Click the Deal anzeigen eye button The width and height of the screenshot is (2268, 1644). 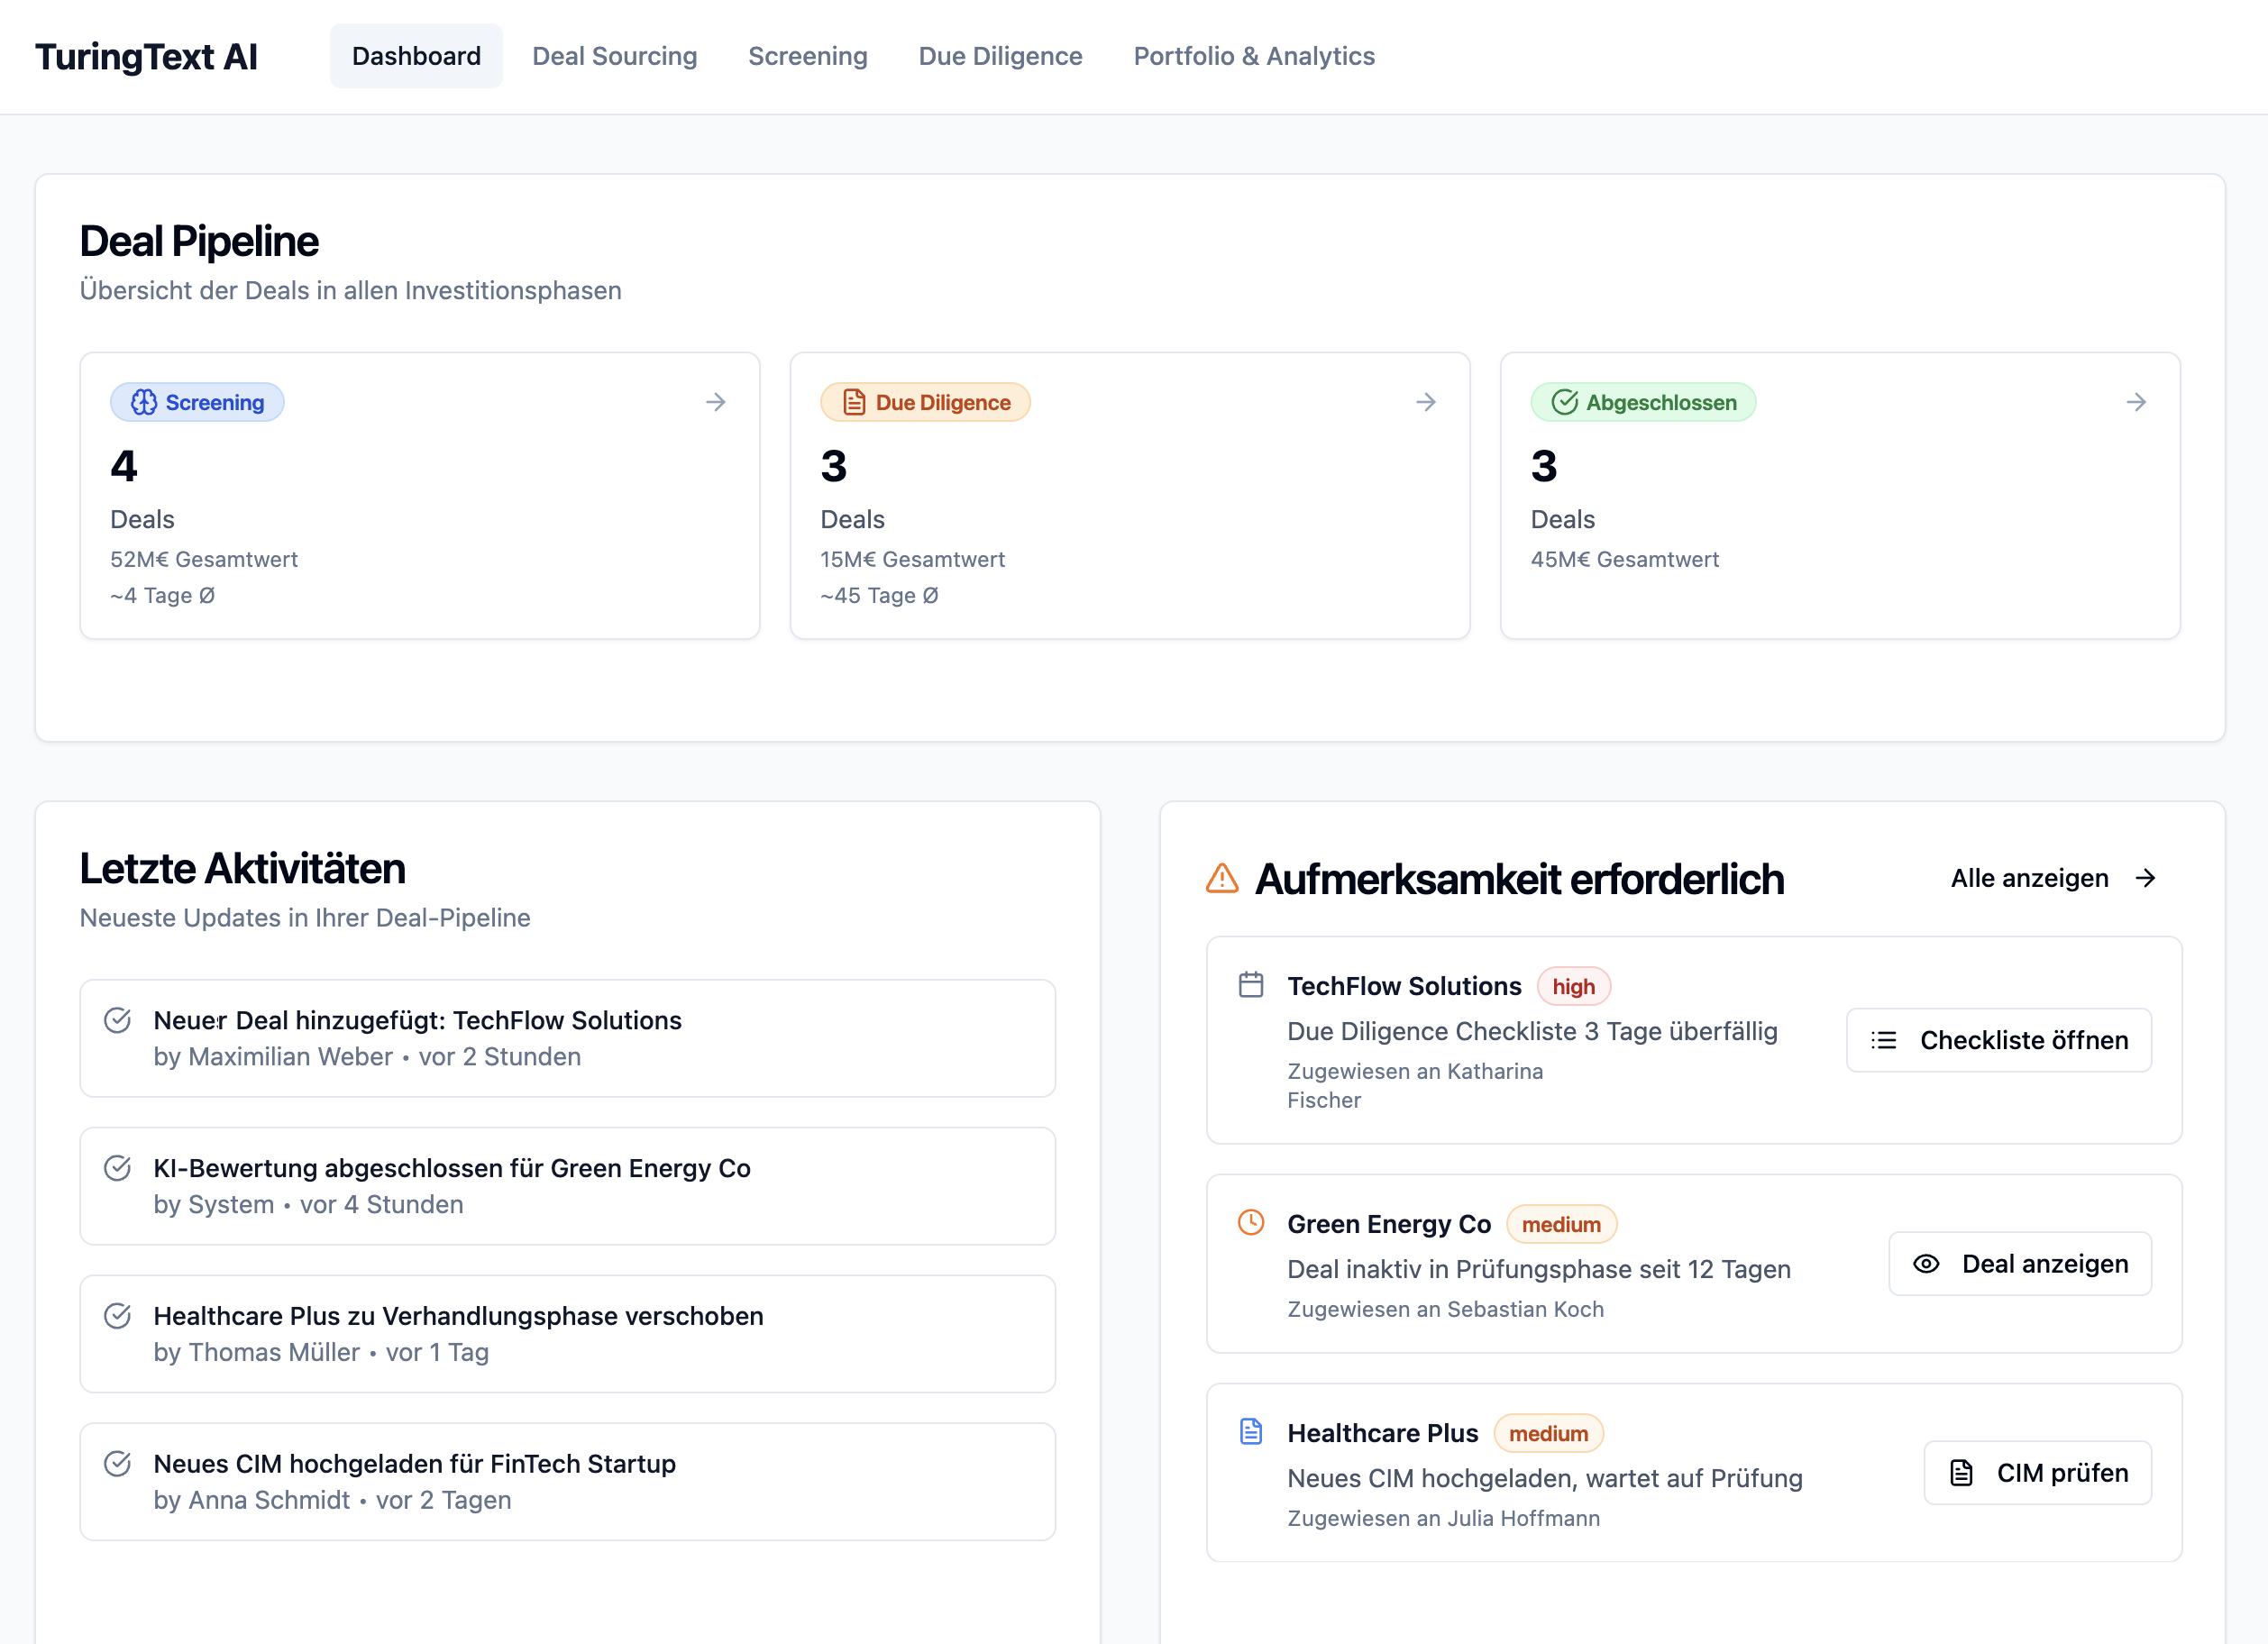(x=2019, y=1264)
